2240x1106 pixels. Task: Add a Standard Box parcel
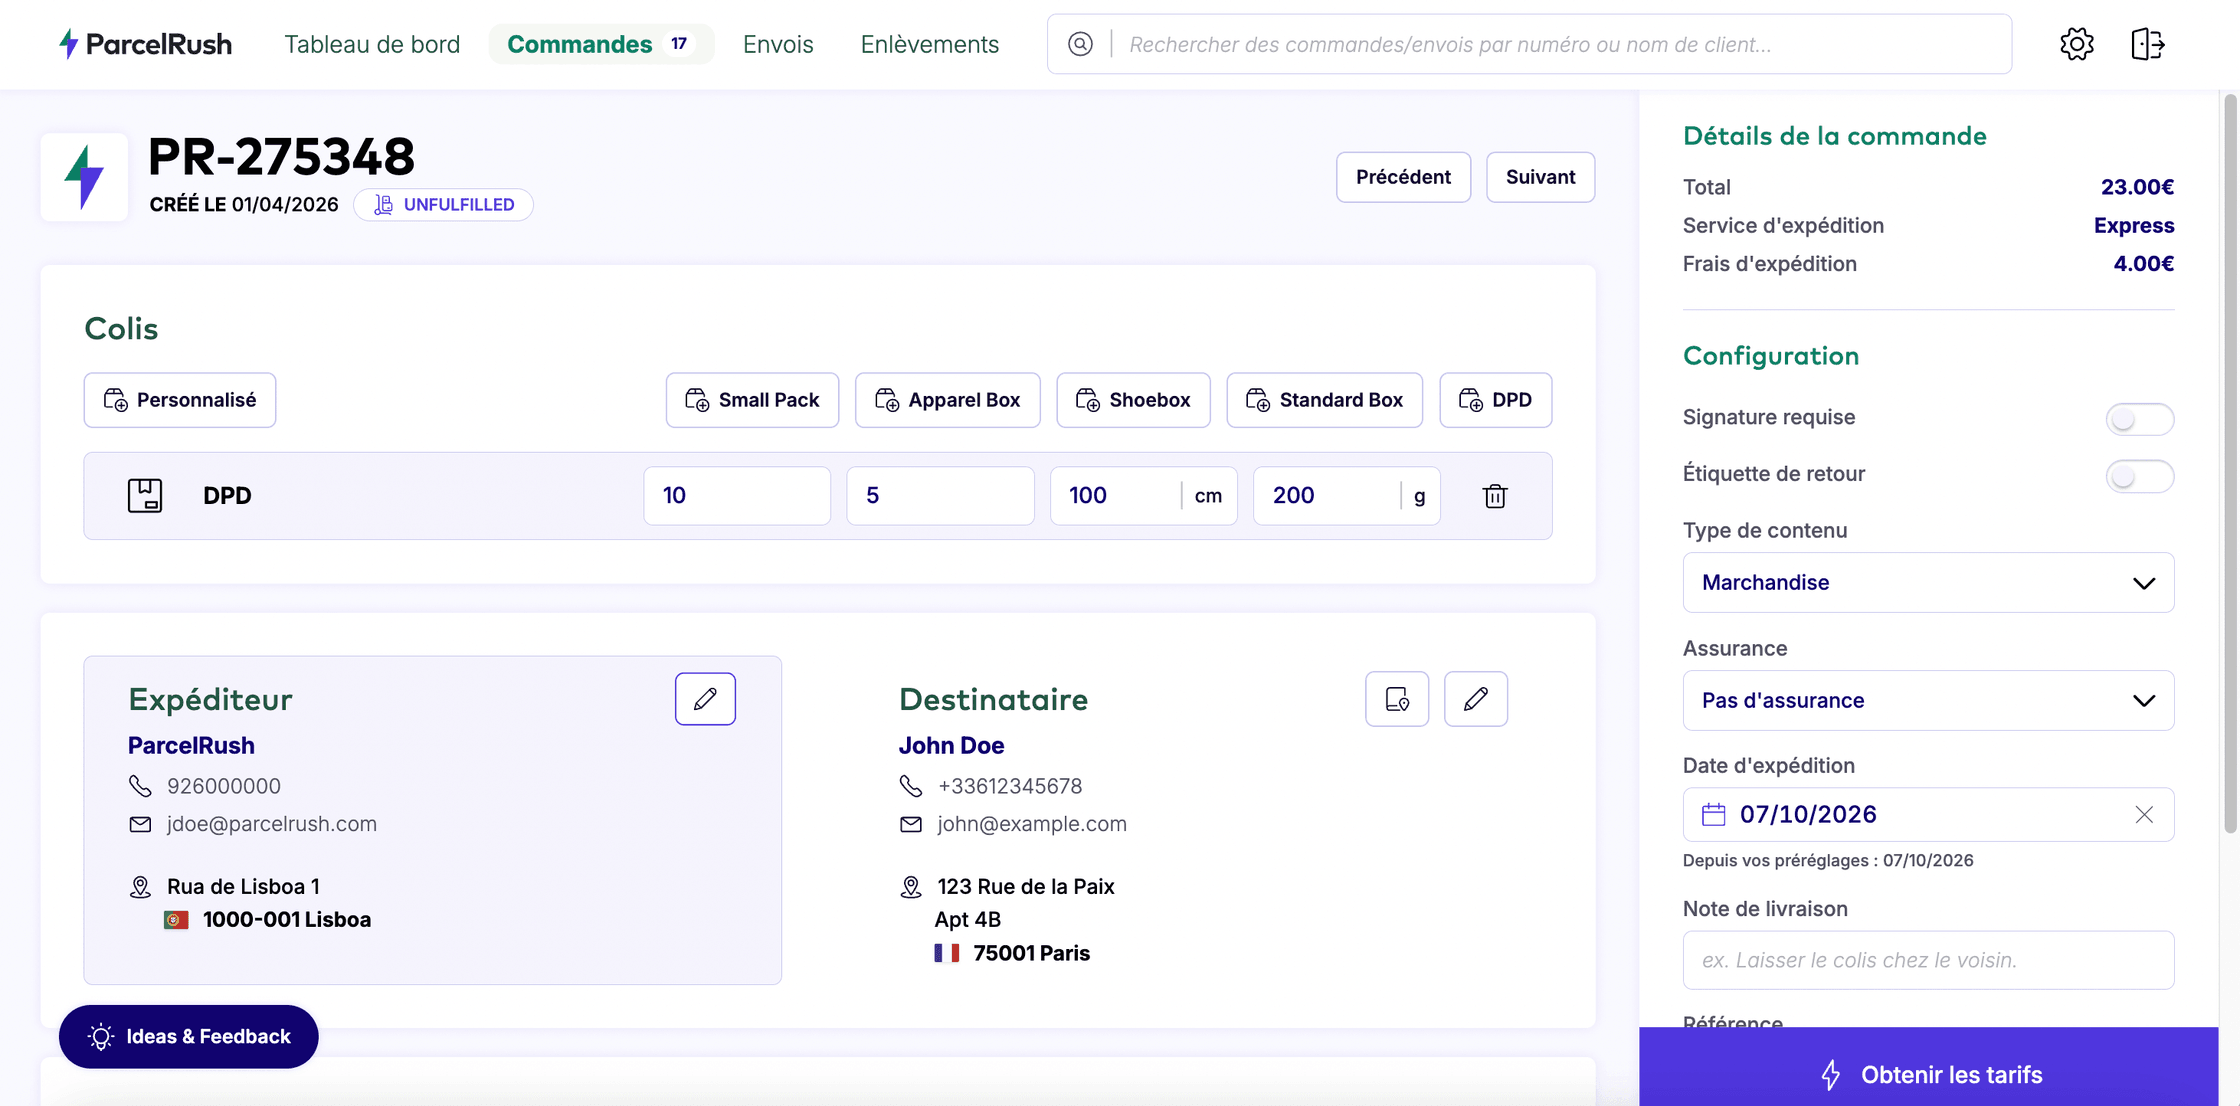(1324, 400)
